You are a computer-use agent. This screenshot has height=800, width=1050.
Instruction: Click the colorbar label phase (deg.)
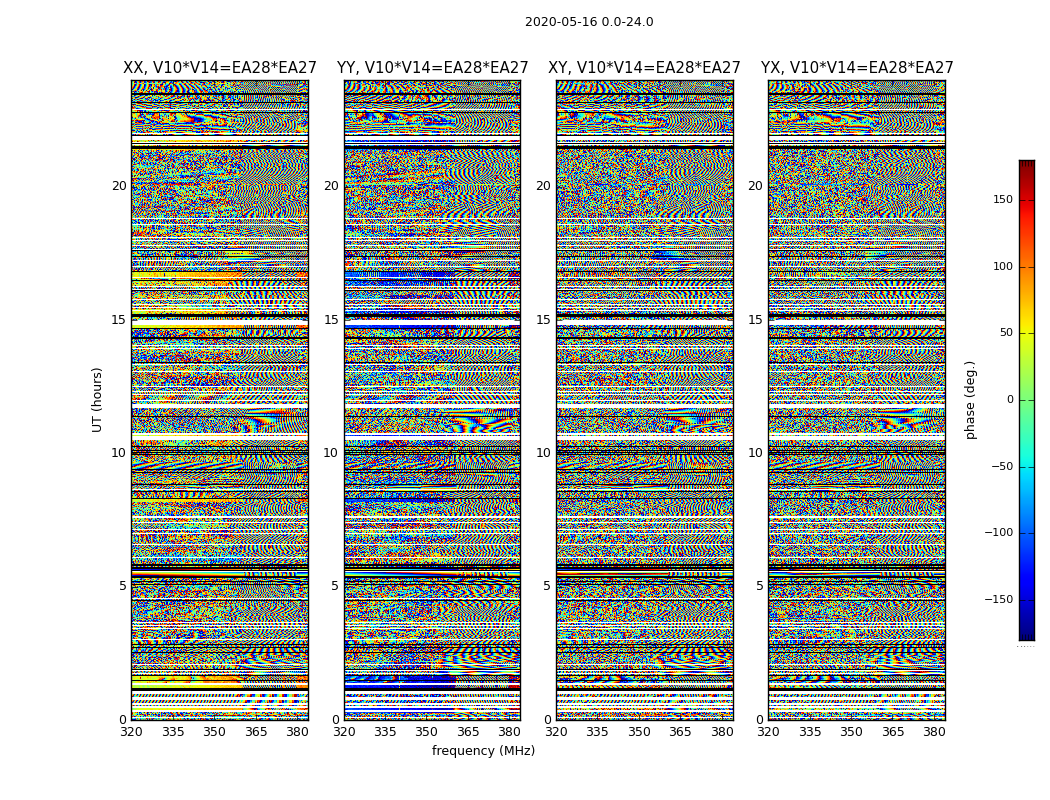[970, 400]
